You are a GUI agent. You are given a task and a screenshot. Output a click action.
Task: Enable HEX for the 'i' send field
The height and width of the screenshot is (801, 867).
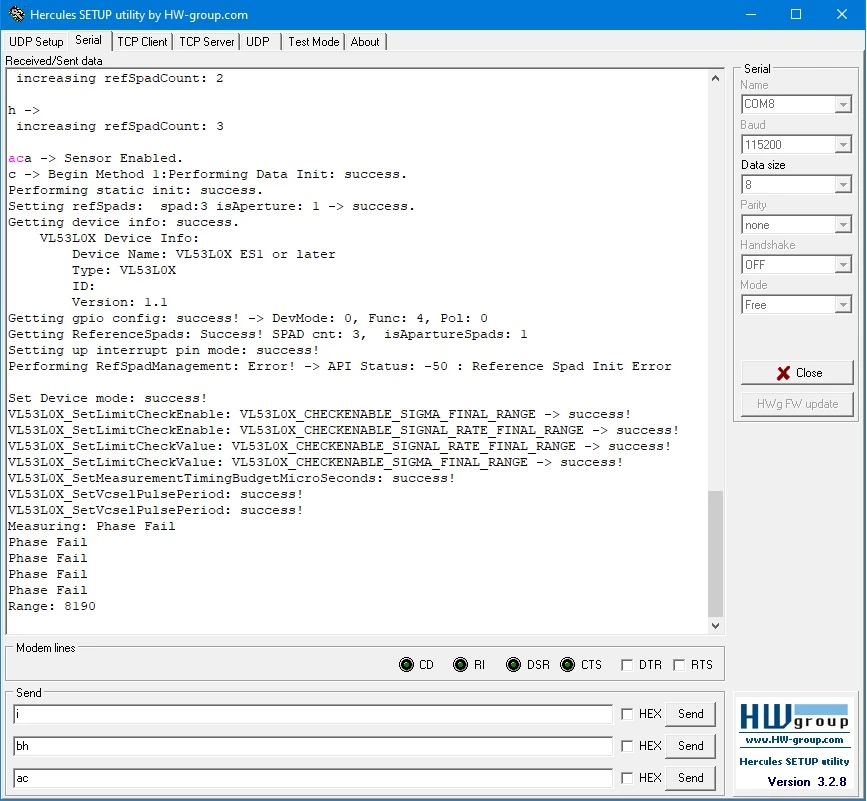(626, 714)
